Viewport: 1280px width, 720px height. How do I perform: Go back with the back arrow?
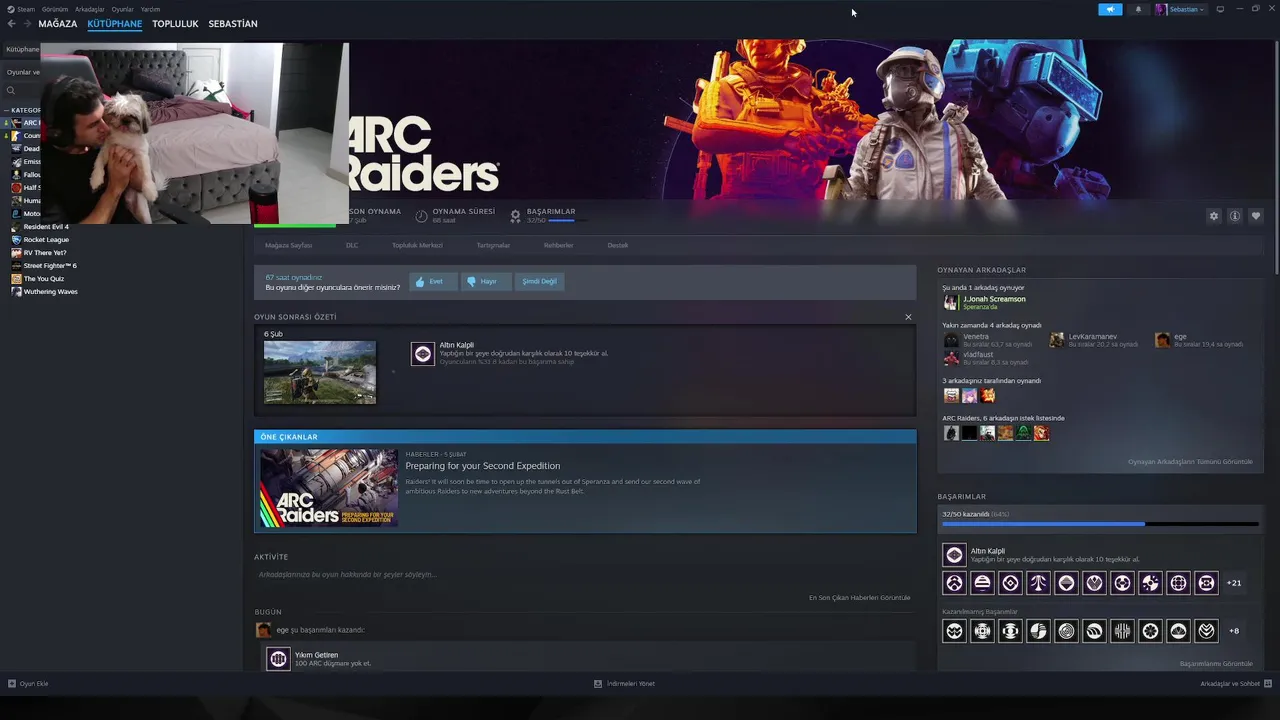click(x=12, y=24)
